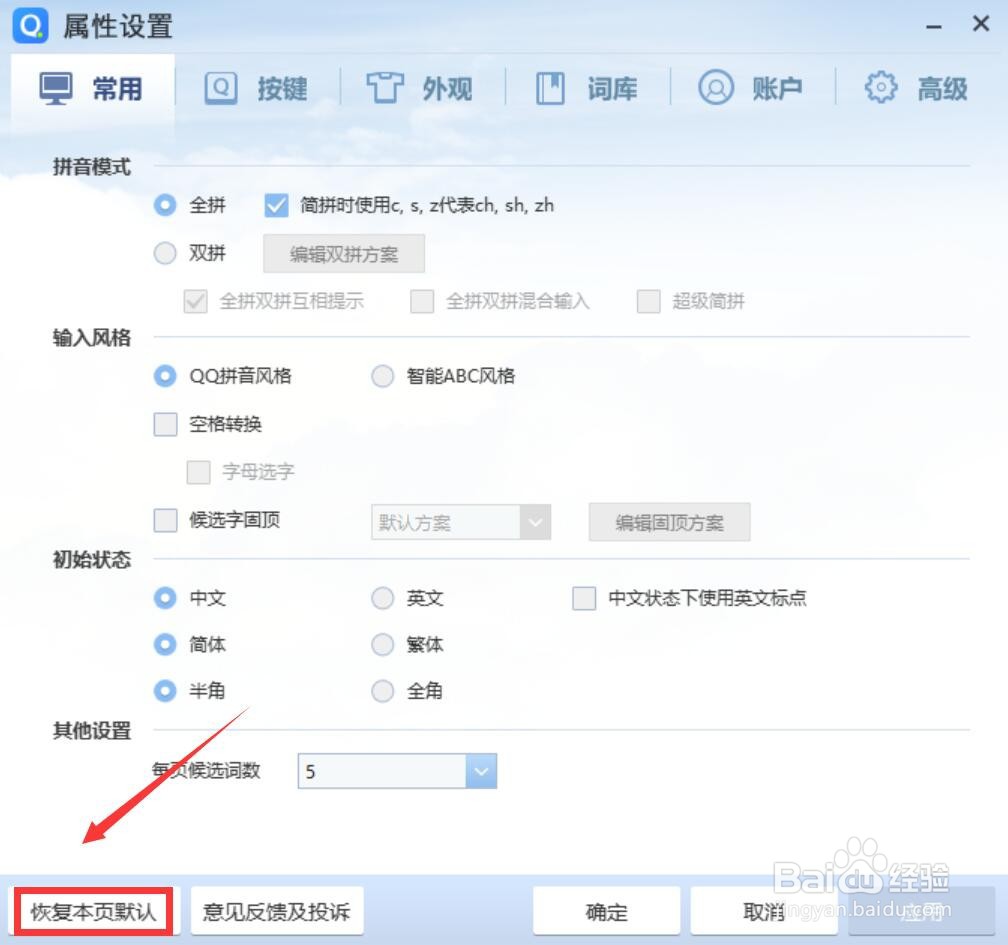
Task: Select 全角 mode
Action: [382, 691]
